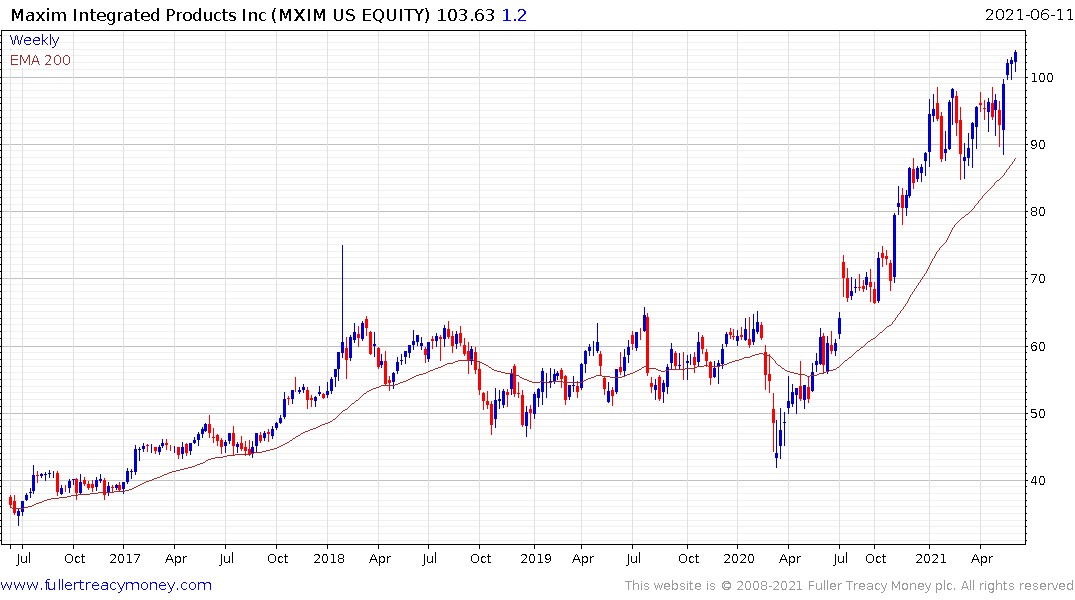Click the latest candle above 100
The height and width of the screenshot is (600, 1075).
pos(1015,58)
